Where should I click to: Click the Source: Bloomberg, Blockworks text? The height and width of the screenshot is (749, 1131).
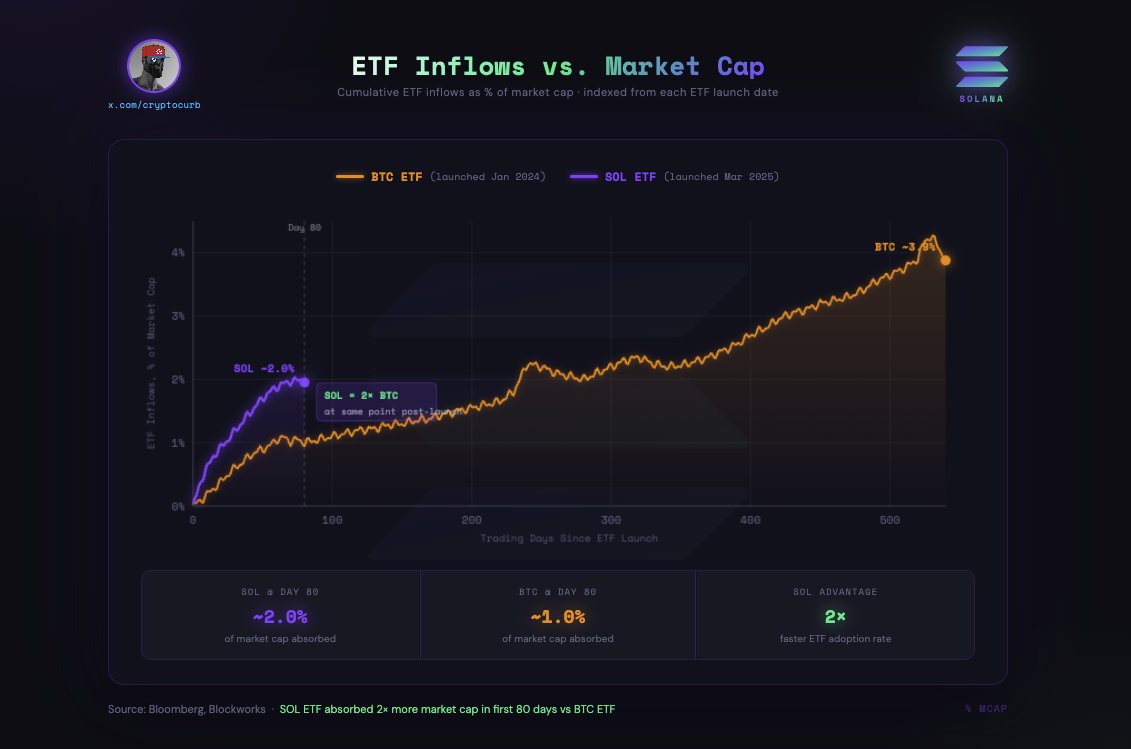point(187,709)
